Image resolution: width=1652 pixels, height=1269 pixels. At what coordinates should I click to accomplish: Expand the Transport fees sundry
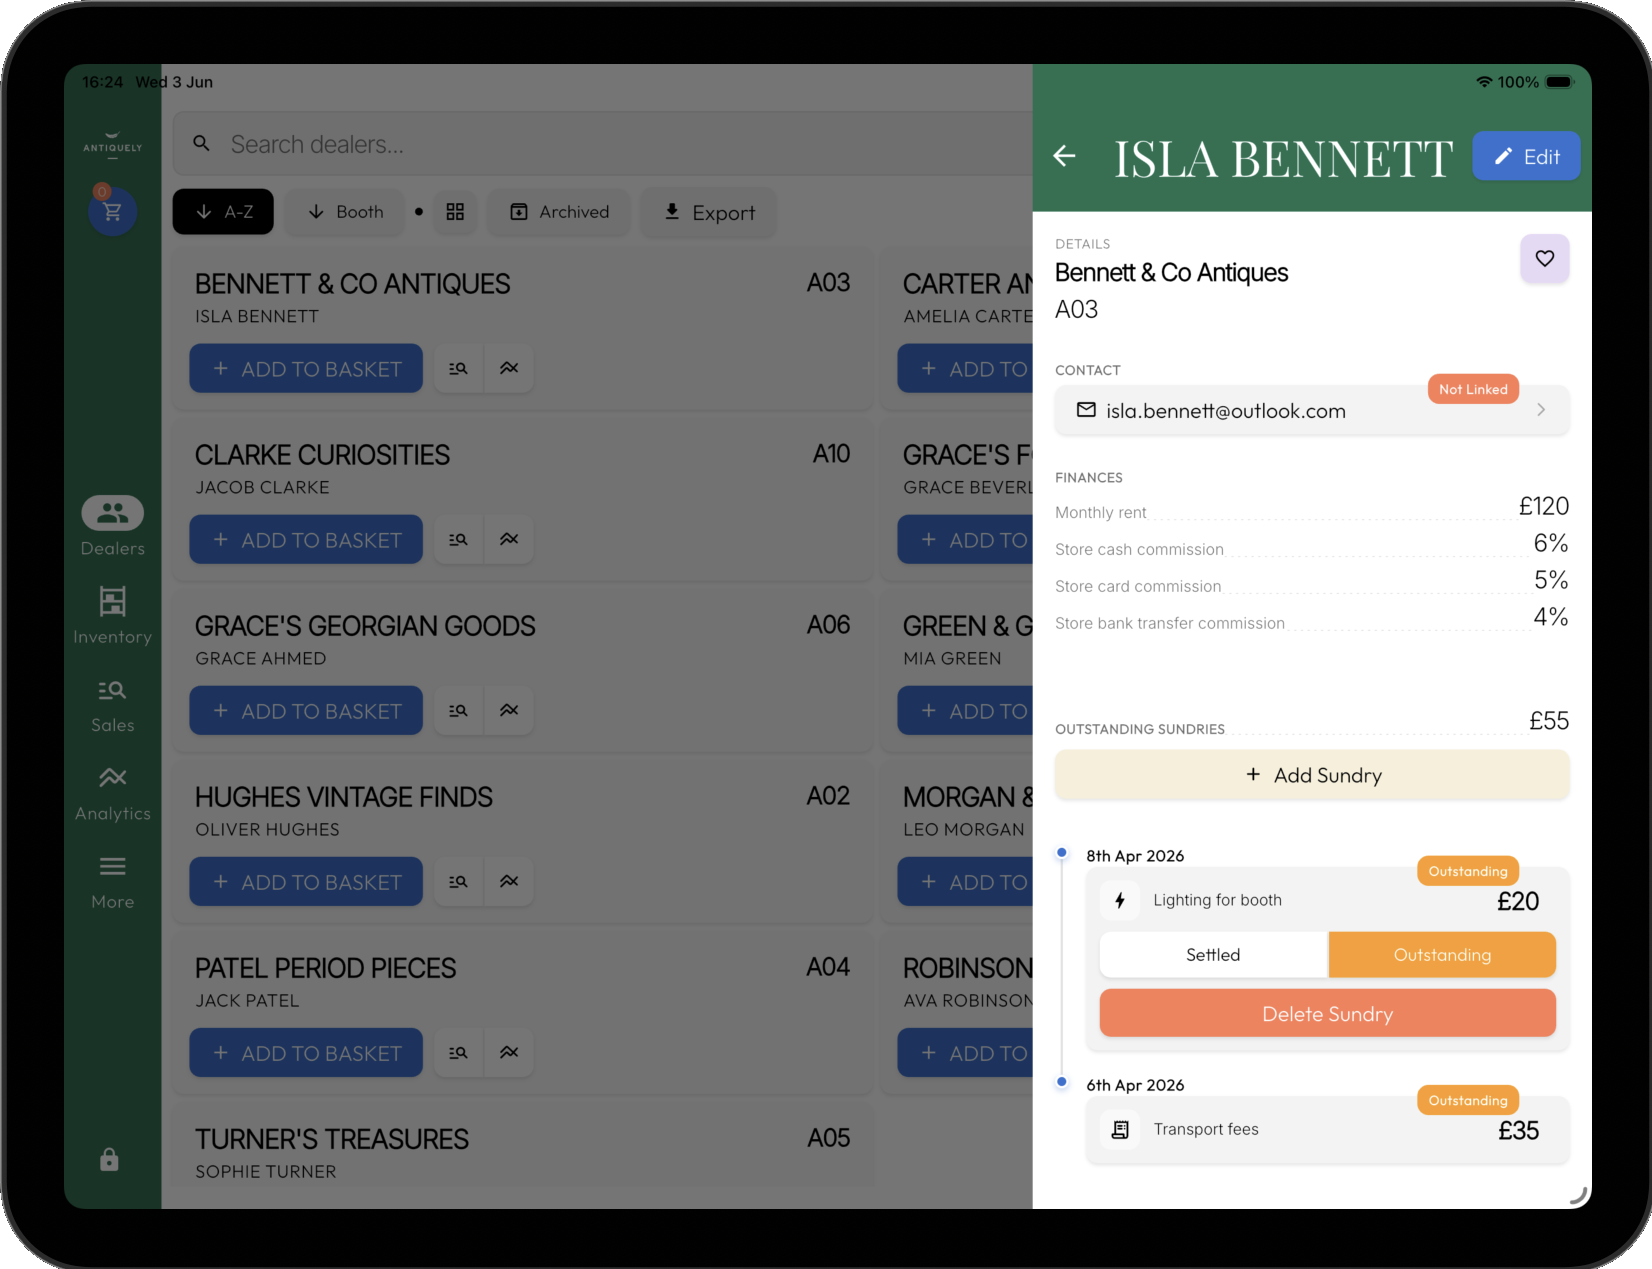1328,1130
